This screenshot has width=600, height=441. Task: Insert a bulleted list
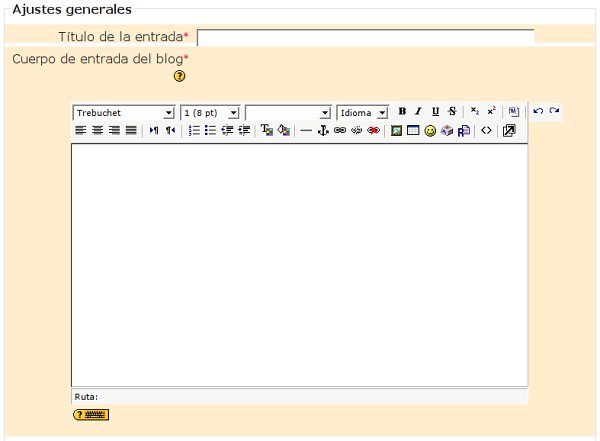point(210,131)
